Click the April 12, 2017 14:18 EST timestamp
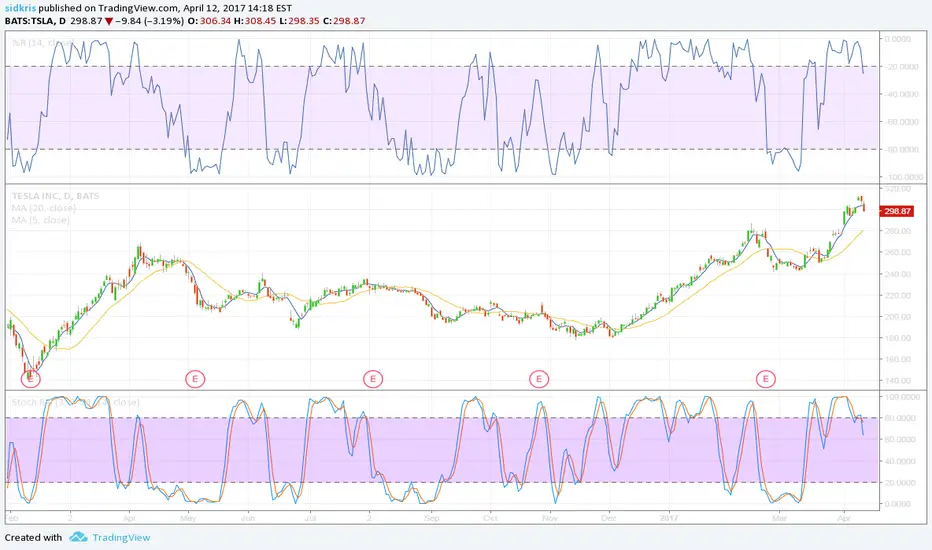This screenshot has height=550, width=932. coord(238,8)
